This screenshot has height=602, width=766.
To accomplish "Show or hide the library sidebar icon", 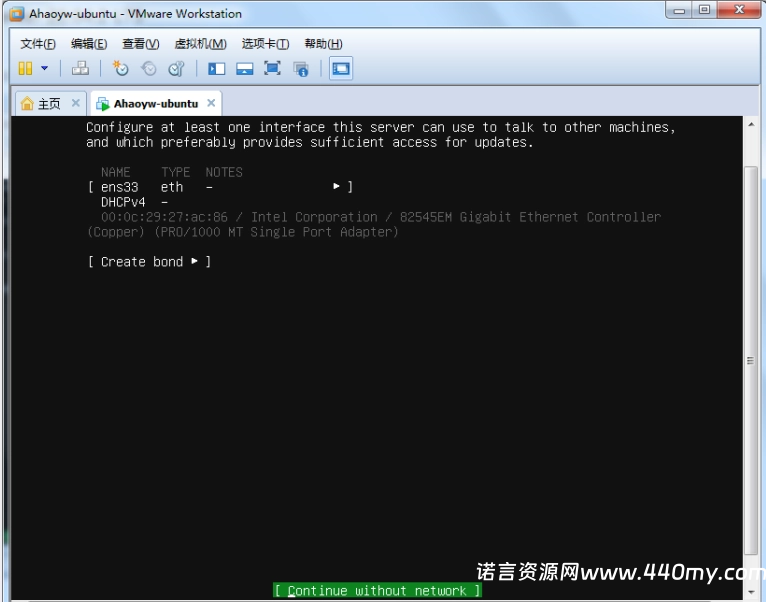I will tap(216, 68).
